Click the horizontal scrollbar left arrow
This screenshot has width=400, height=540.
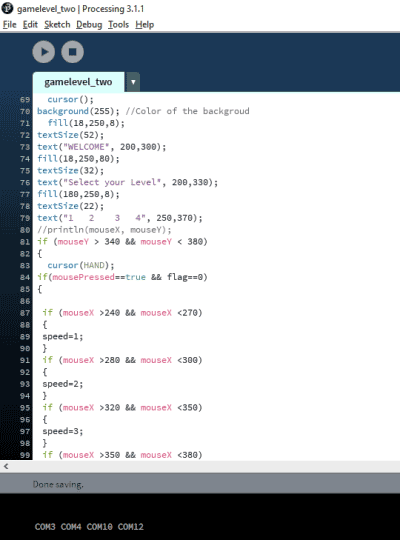(6, 466)
